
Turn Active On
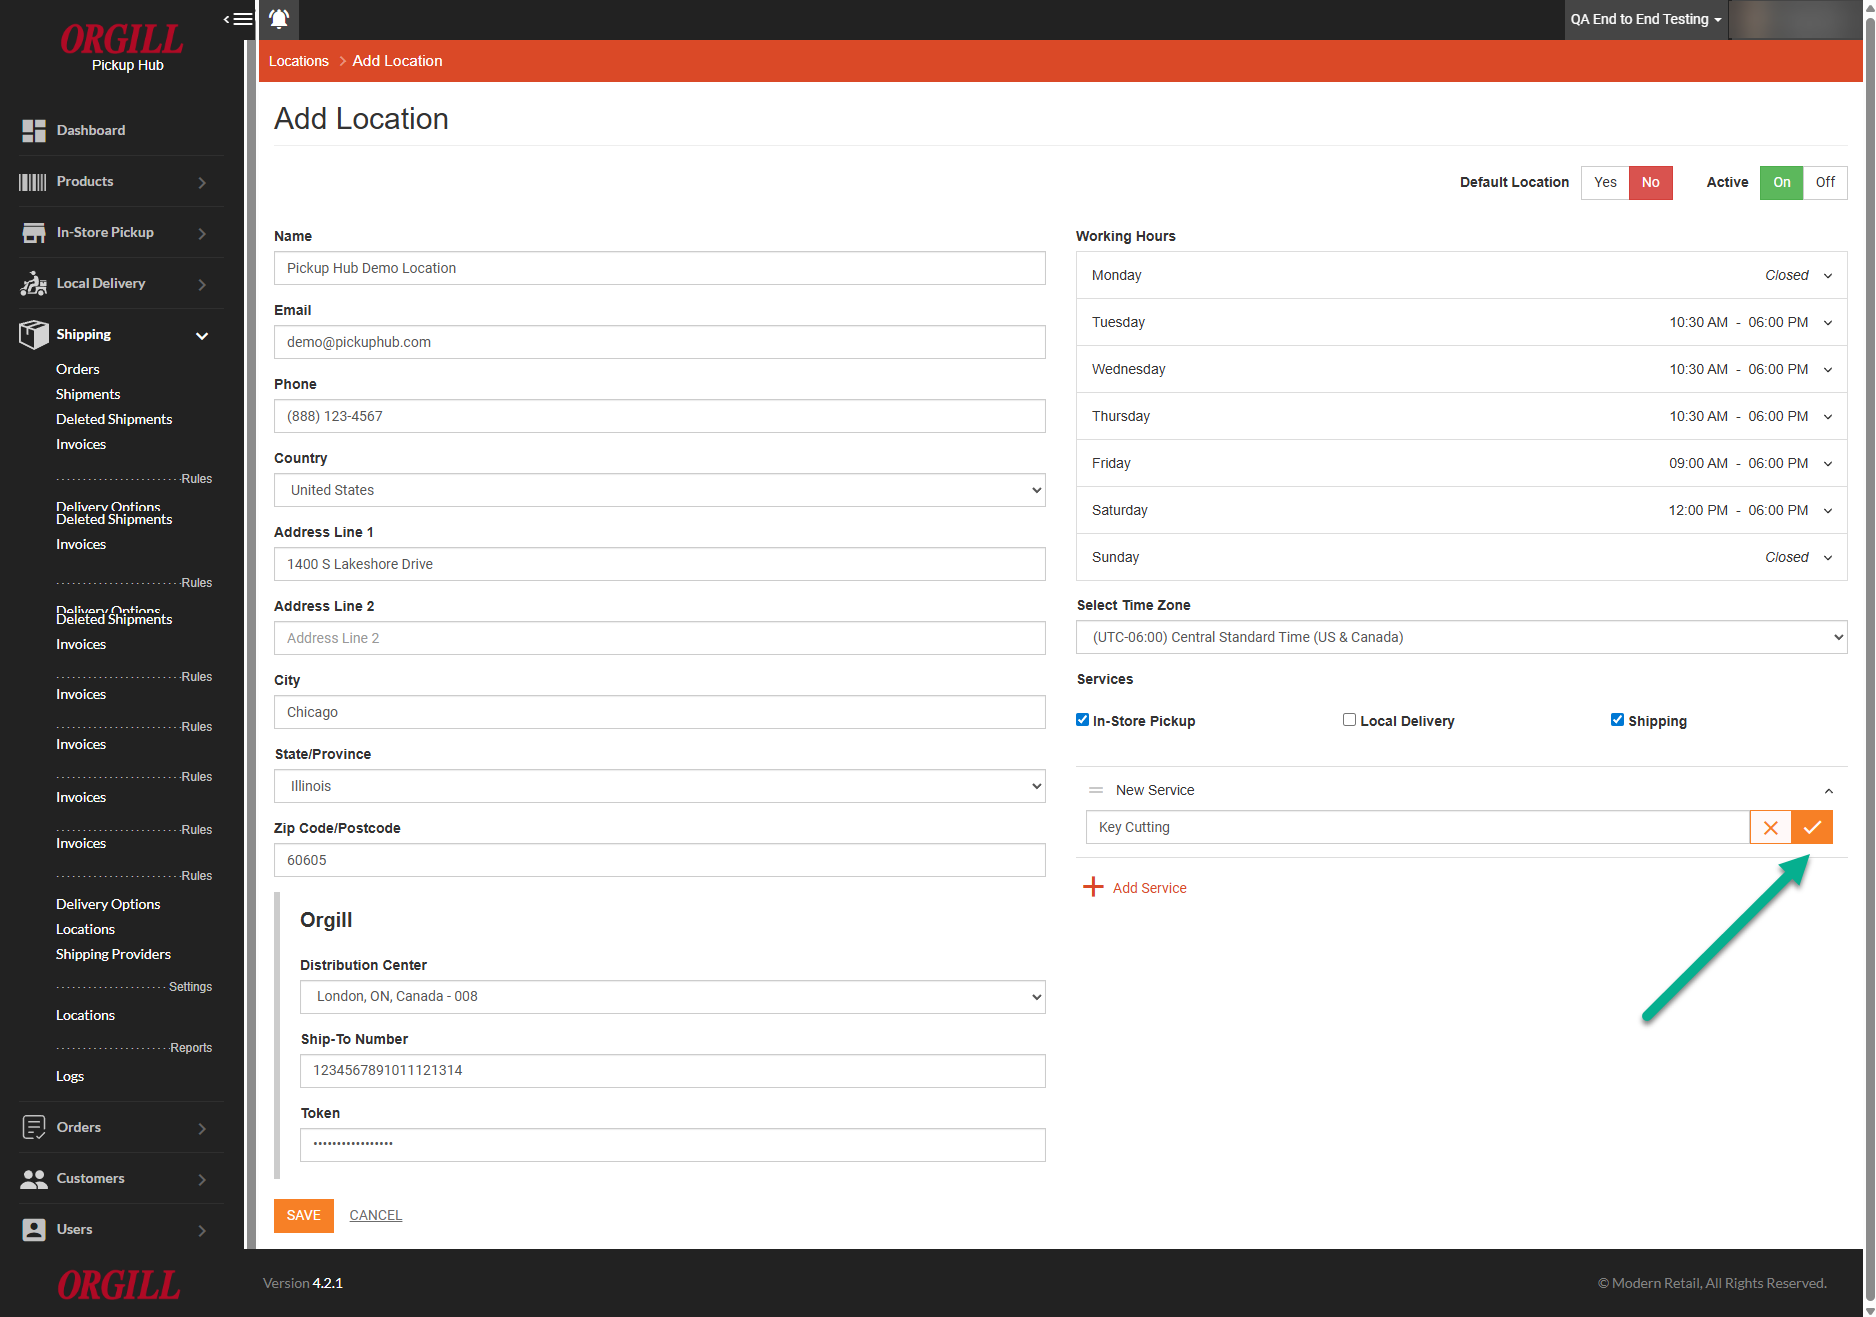(x=1781, y=182)
